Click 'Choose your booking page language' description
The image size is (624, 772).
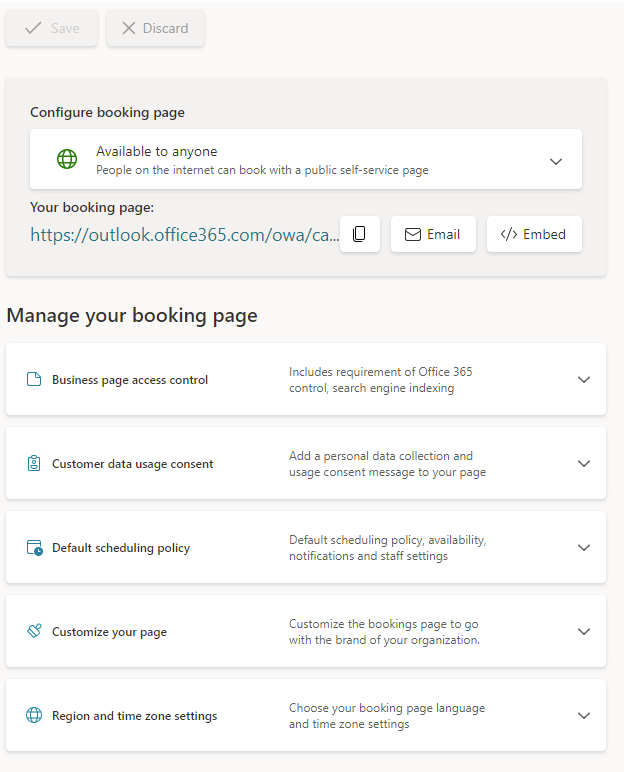pyautogui.click(x=387, y=716)
